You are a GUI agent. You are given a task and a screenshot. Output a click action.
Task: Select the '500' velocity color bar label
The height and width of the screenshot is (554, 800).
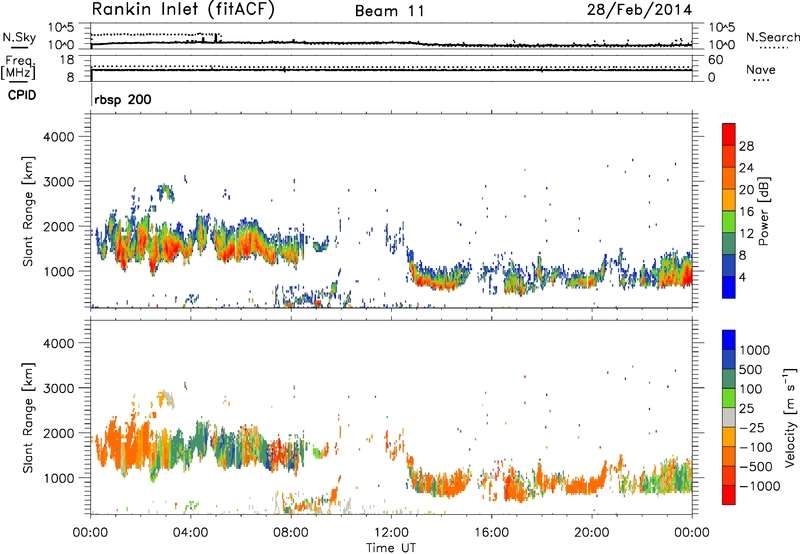(750, 369)
